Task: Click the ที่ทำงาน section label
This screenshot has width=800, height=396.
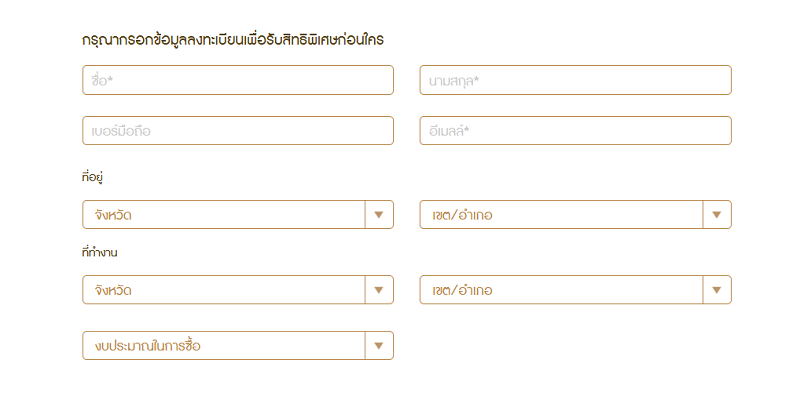Action: 99,253
